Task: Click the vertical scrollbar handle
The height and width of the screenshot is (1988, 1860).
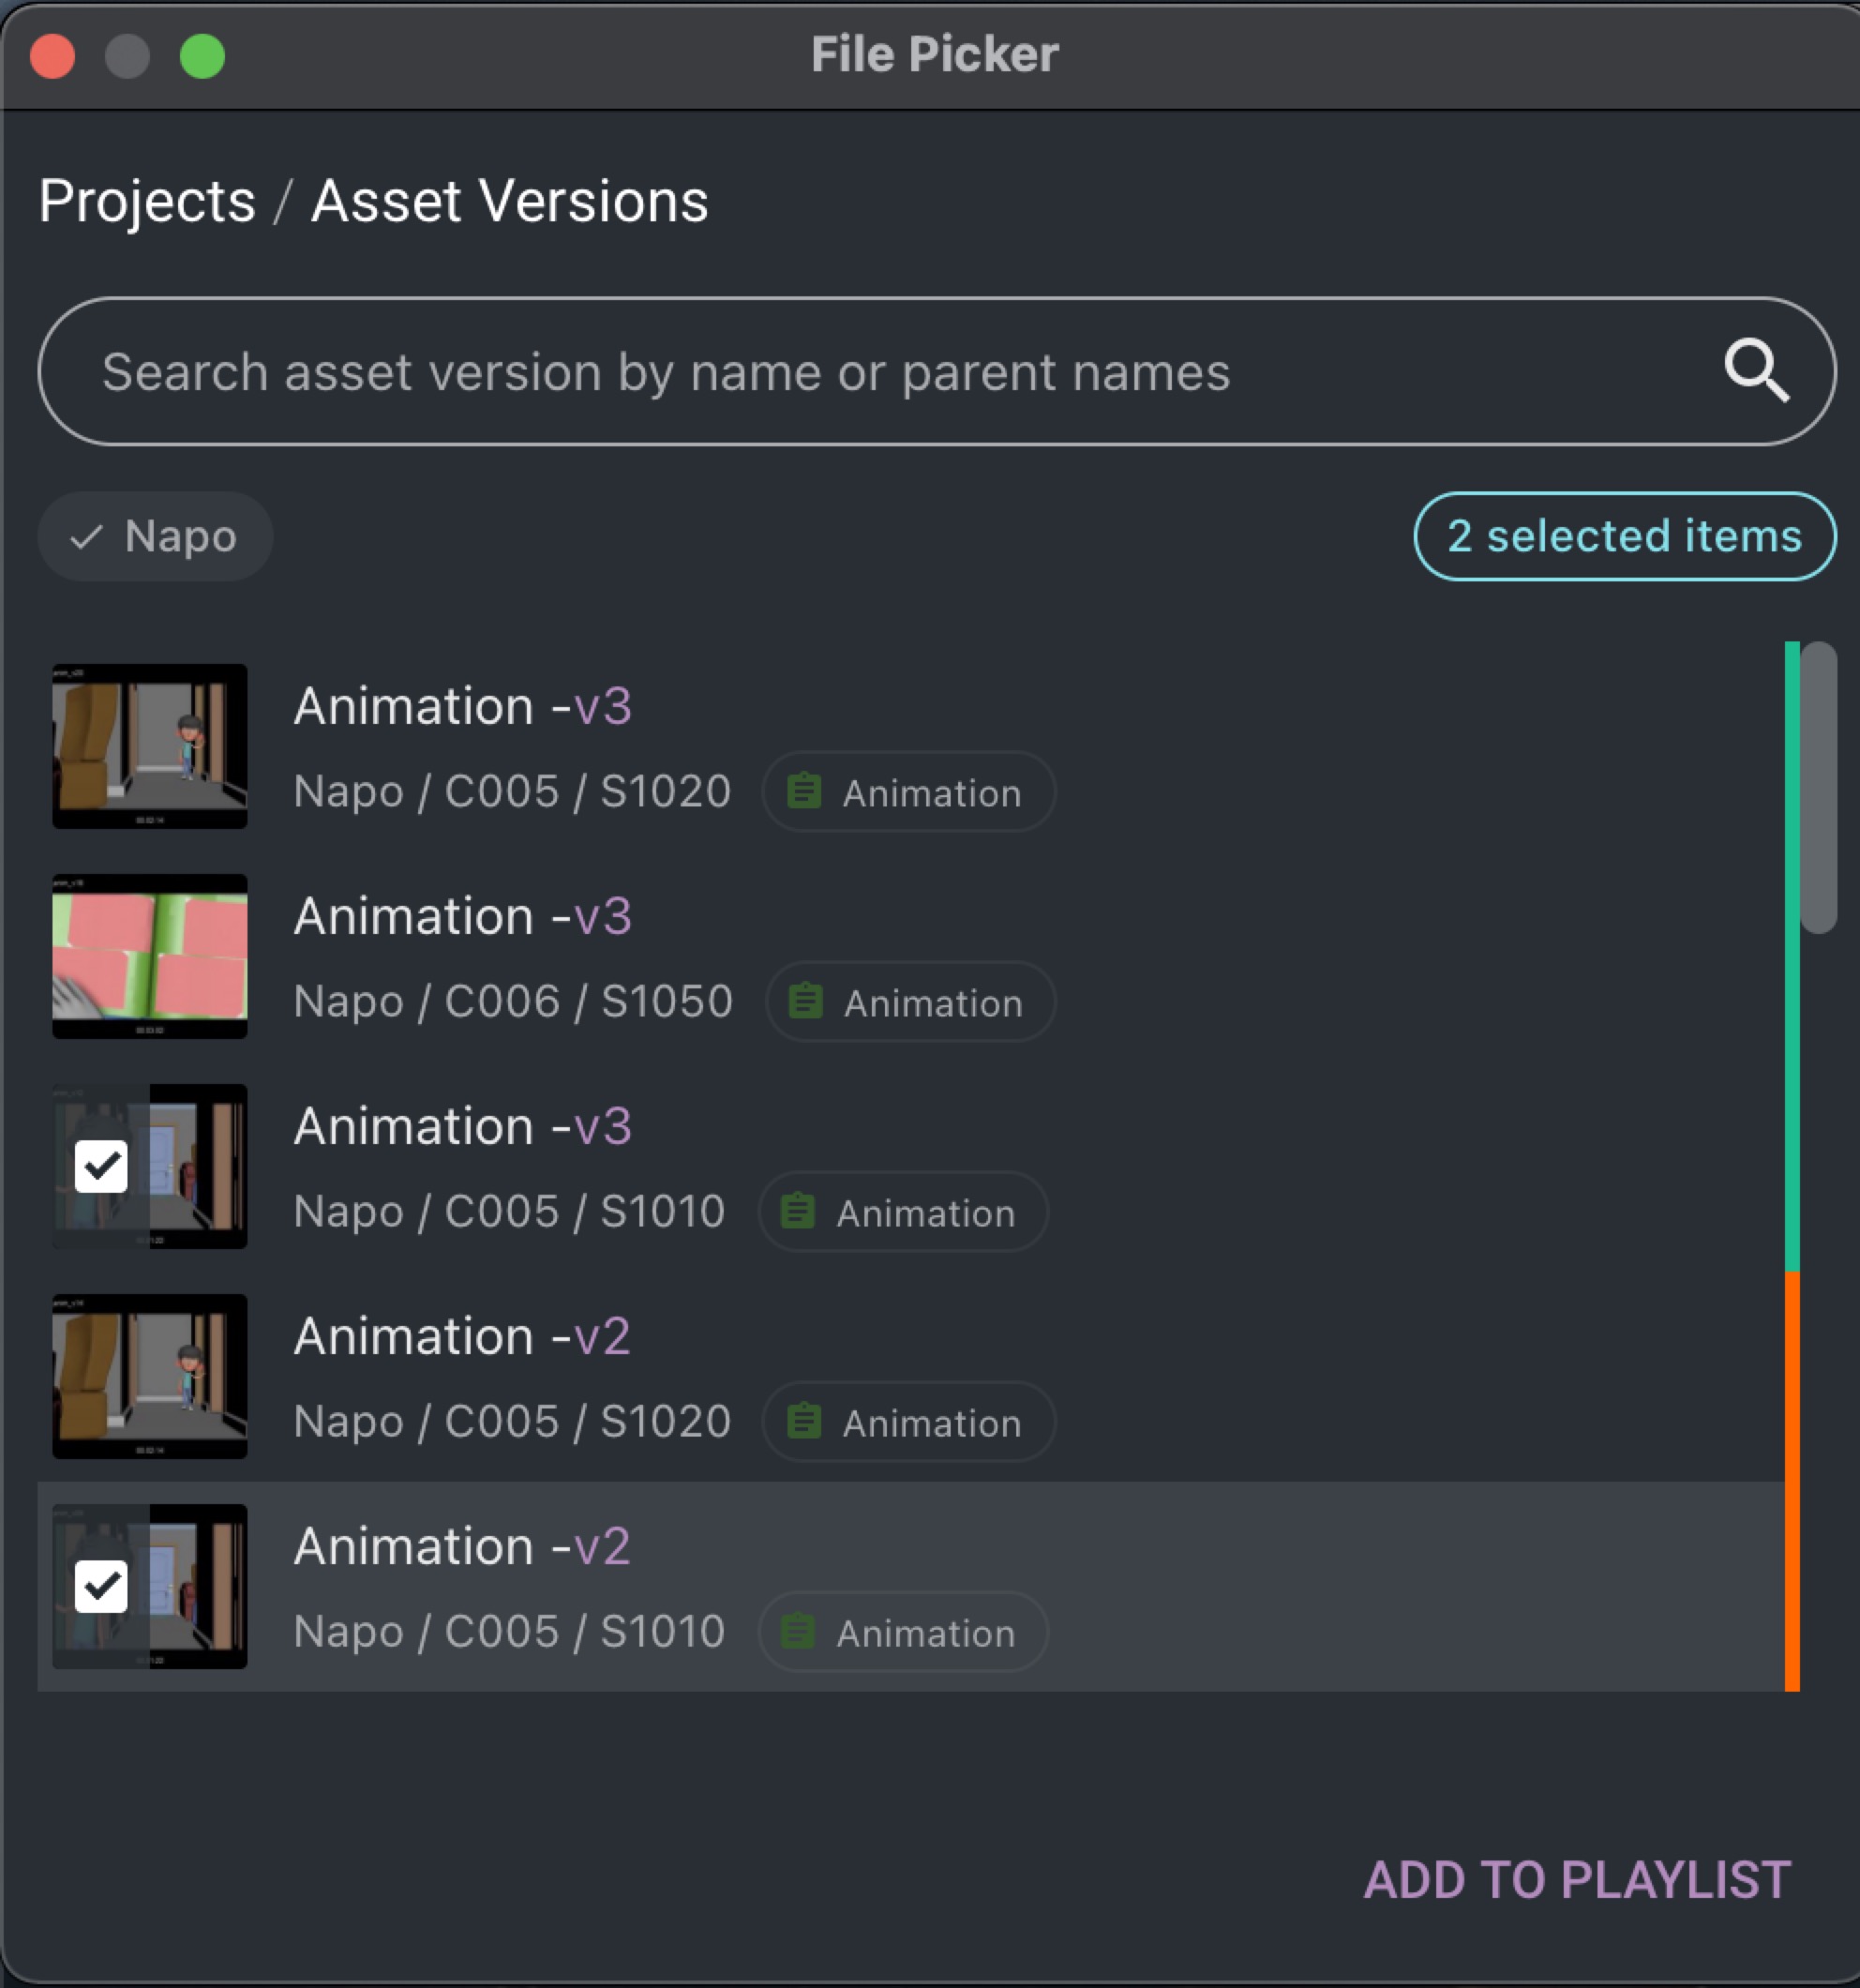Action: click(x=1818, y=787)
